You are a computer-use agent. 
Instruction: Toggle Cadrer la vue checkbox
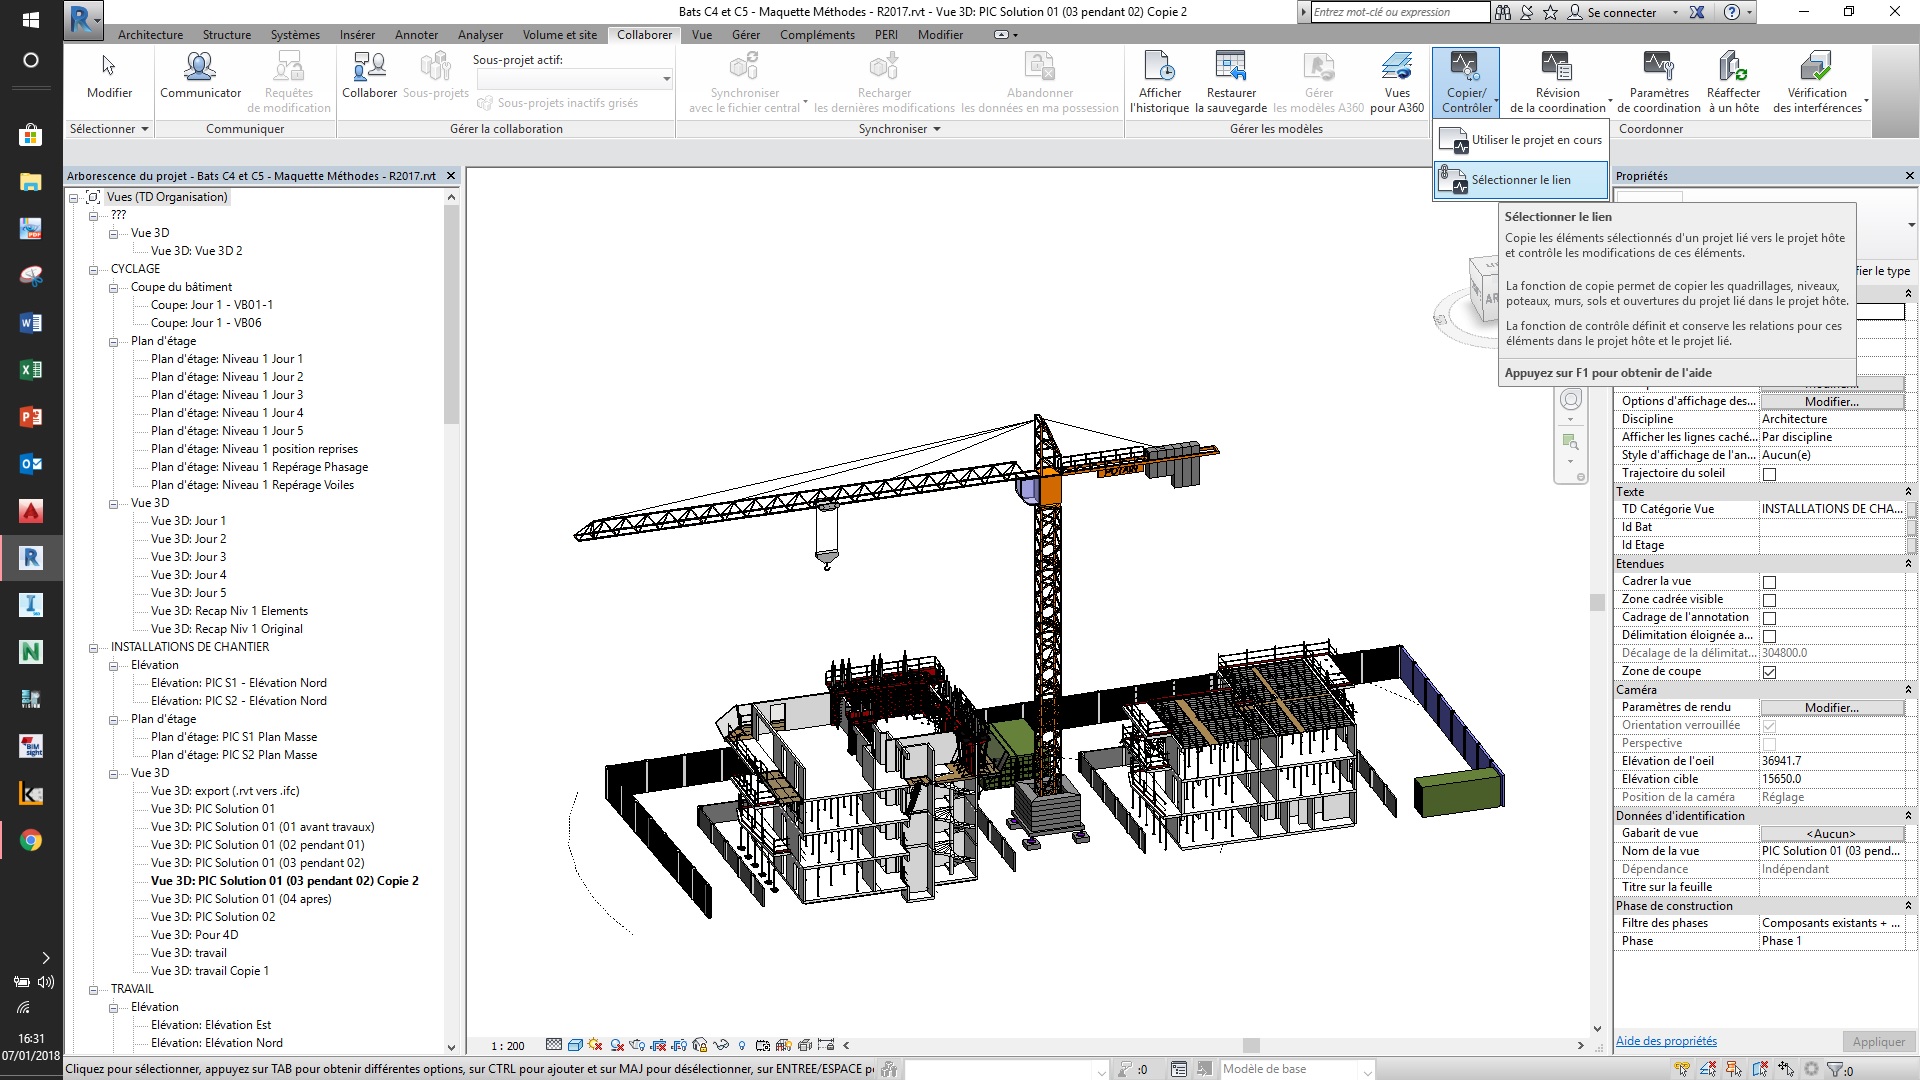coord(1769,582)
